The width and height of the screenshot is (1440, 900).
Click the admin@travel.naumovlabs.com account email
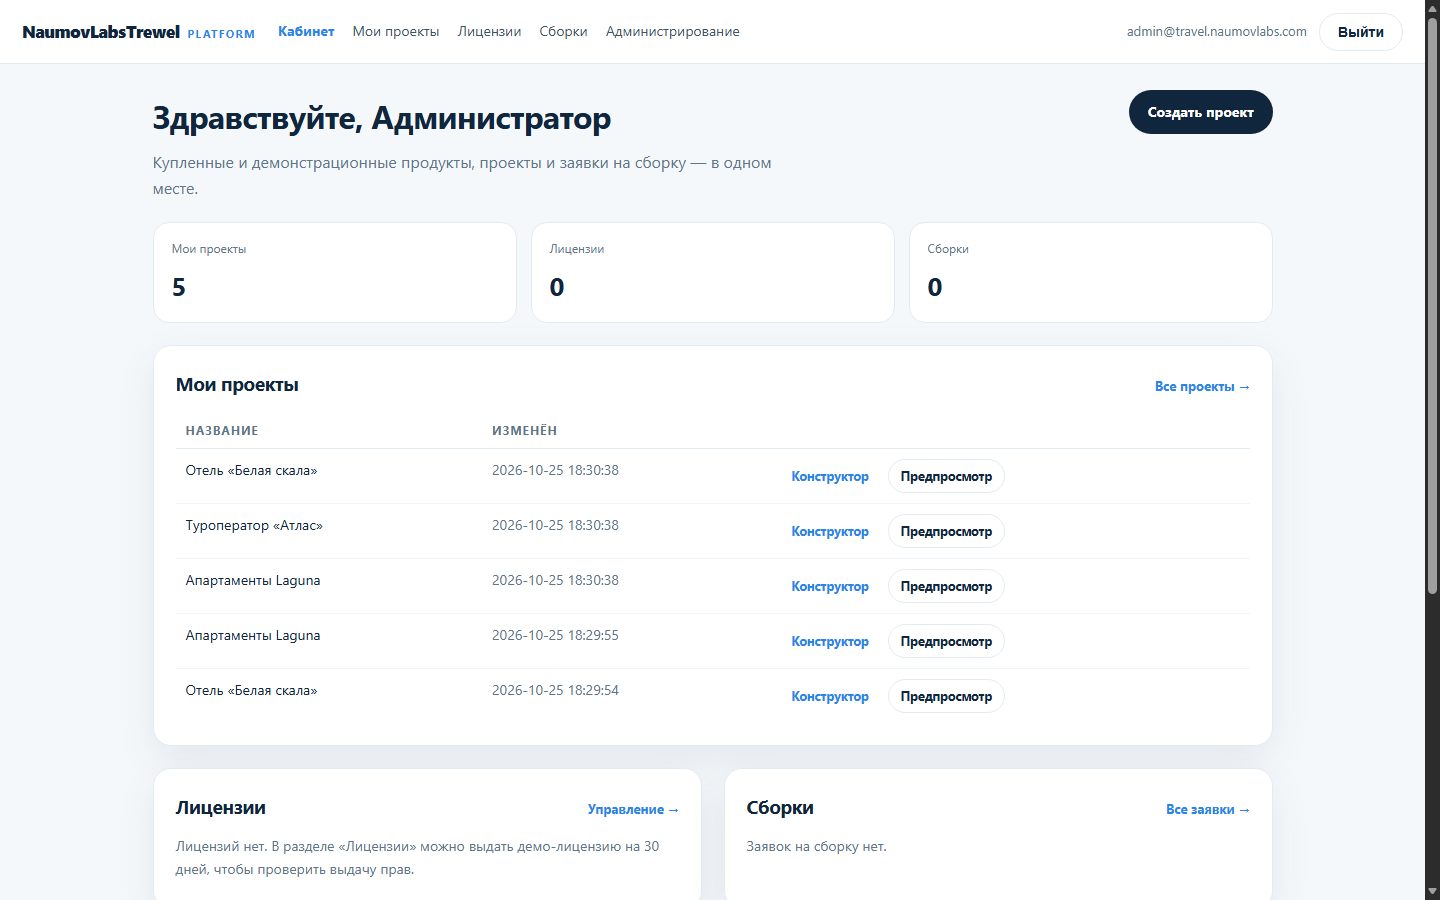(x=1216, y=32)
